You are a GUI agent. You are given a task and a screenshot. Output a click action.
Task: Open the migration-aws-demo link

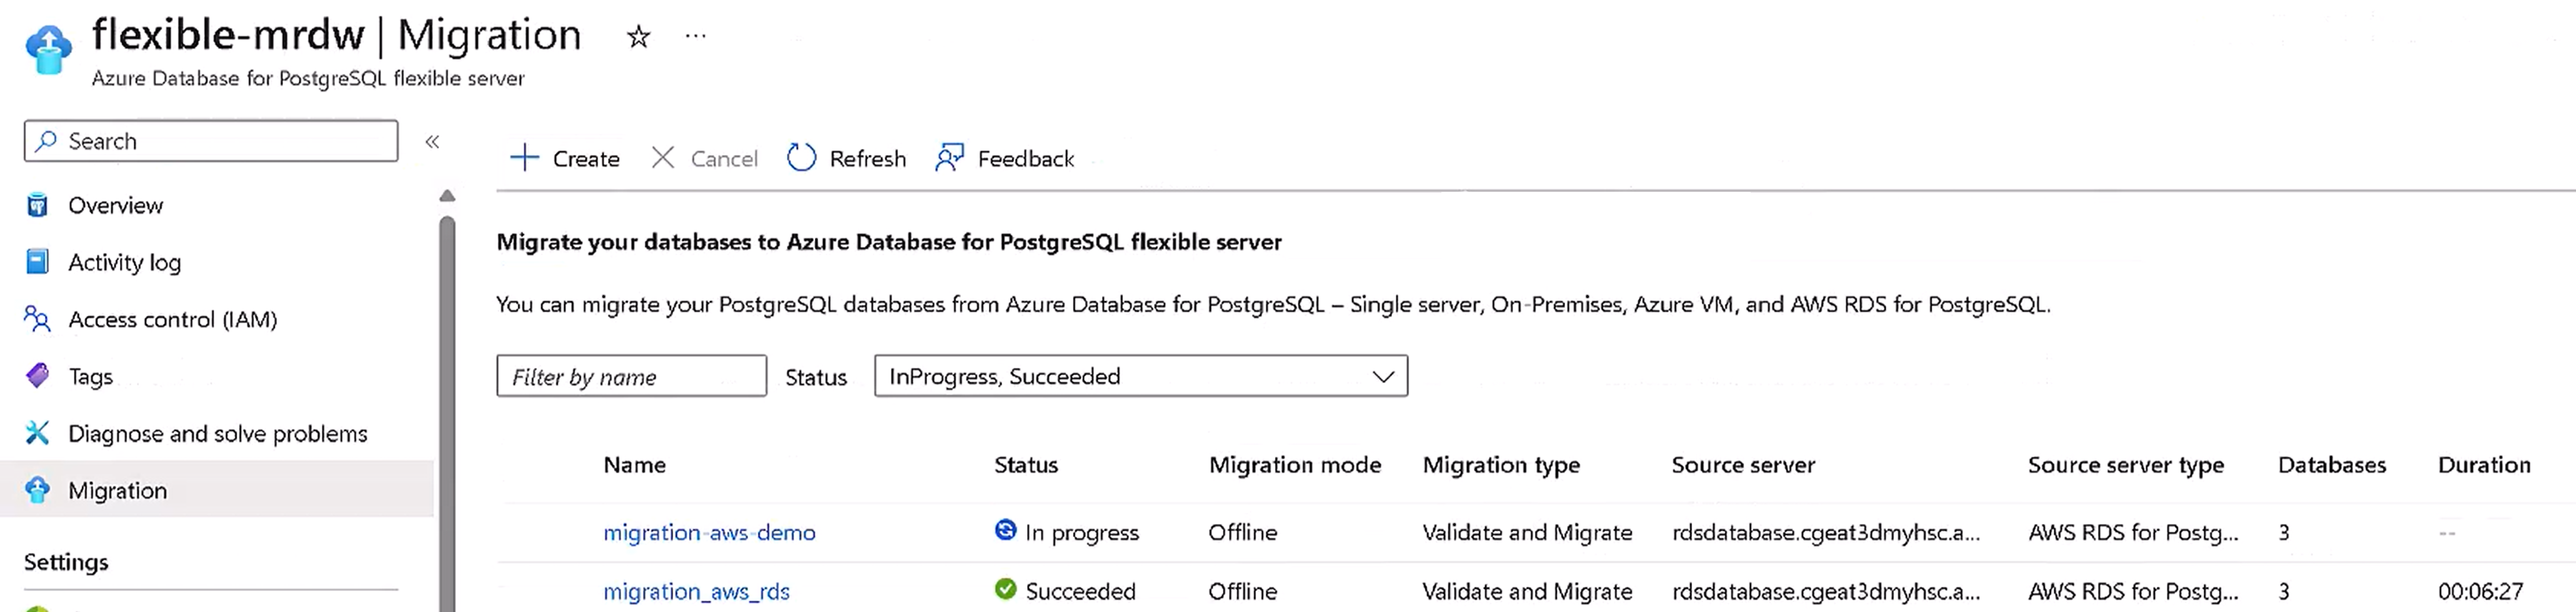[x=709, y=533]
